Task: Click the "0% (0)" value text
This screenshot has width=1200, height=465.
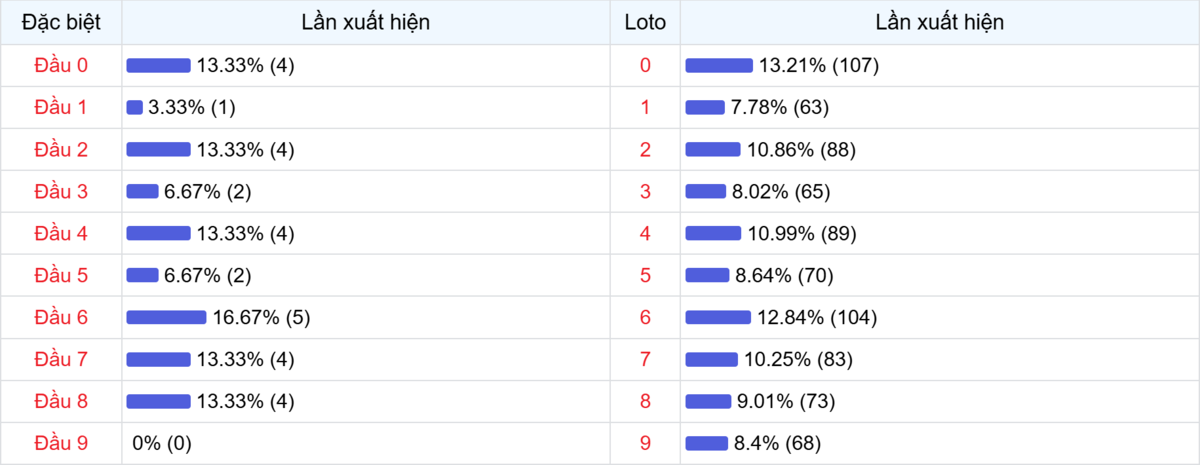Action: click(162, 443)
